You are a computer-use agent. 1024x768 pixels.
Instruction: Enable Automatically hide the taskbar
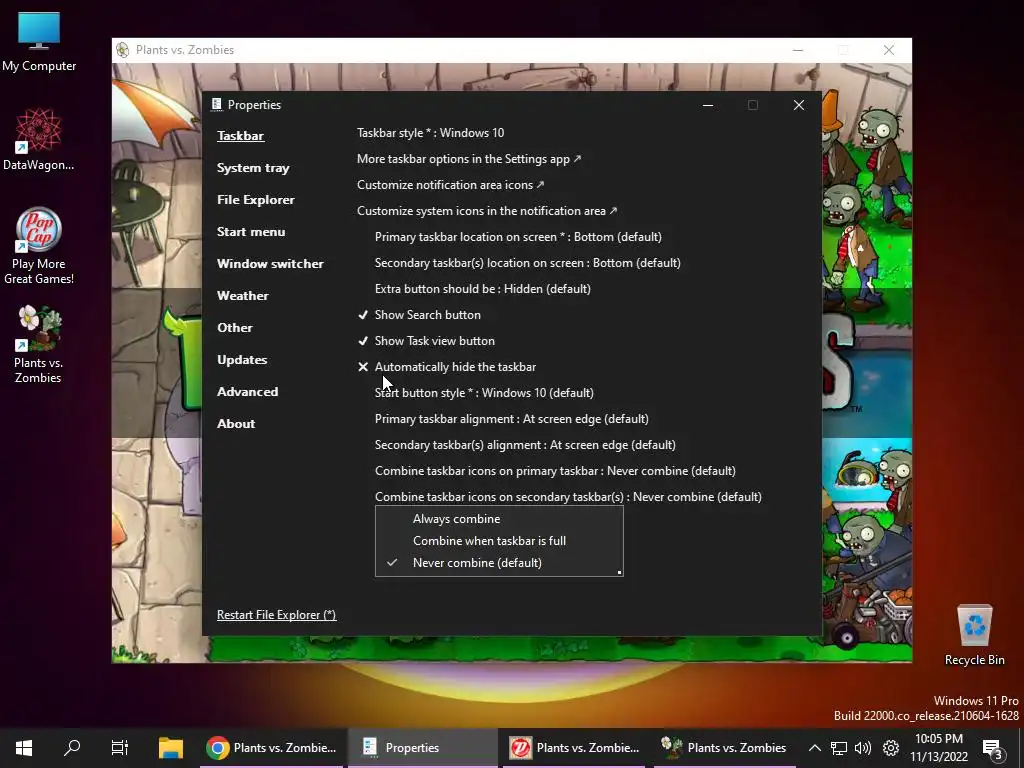447,367
